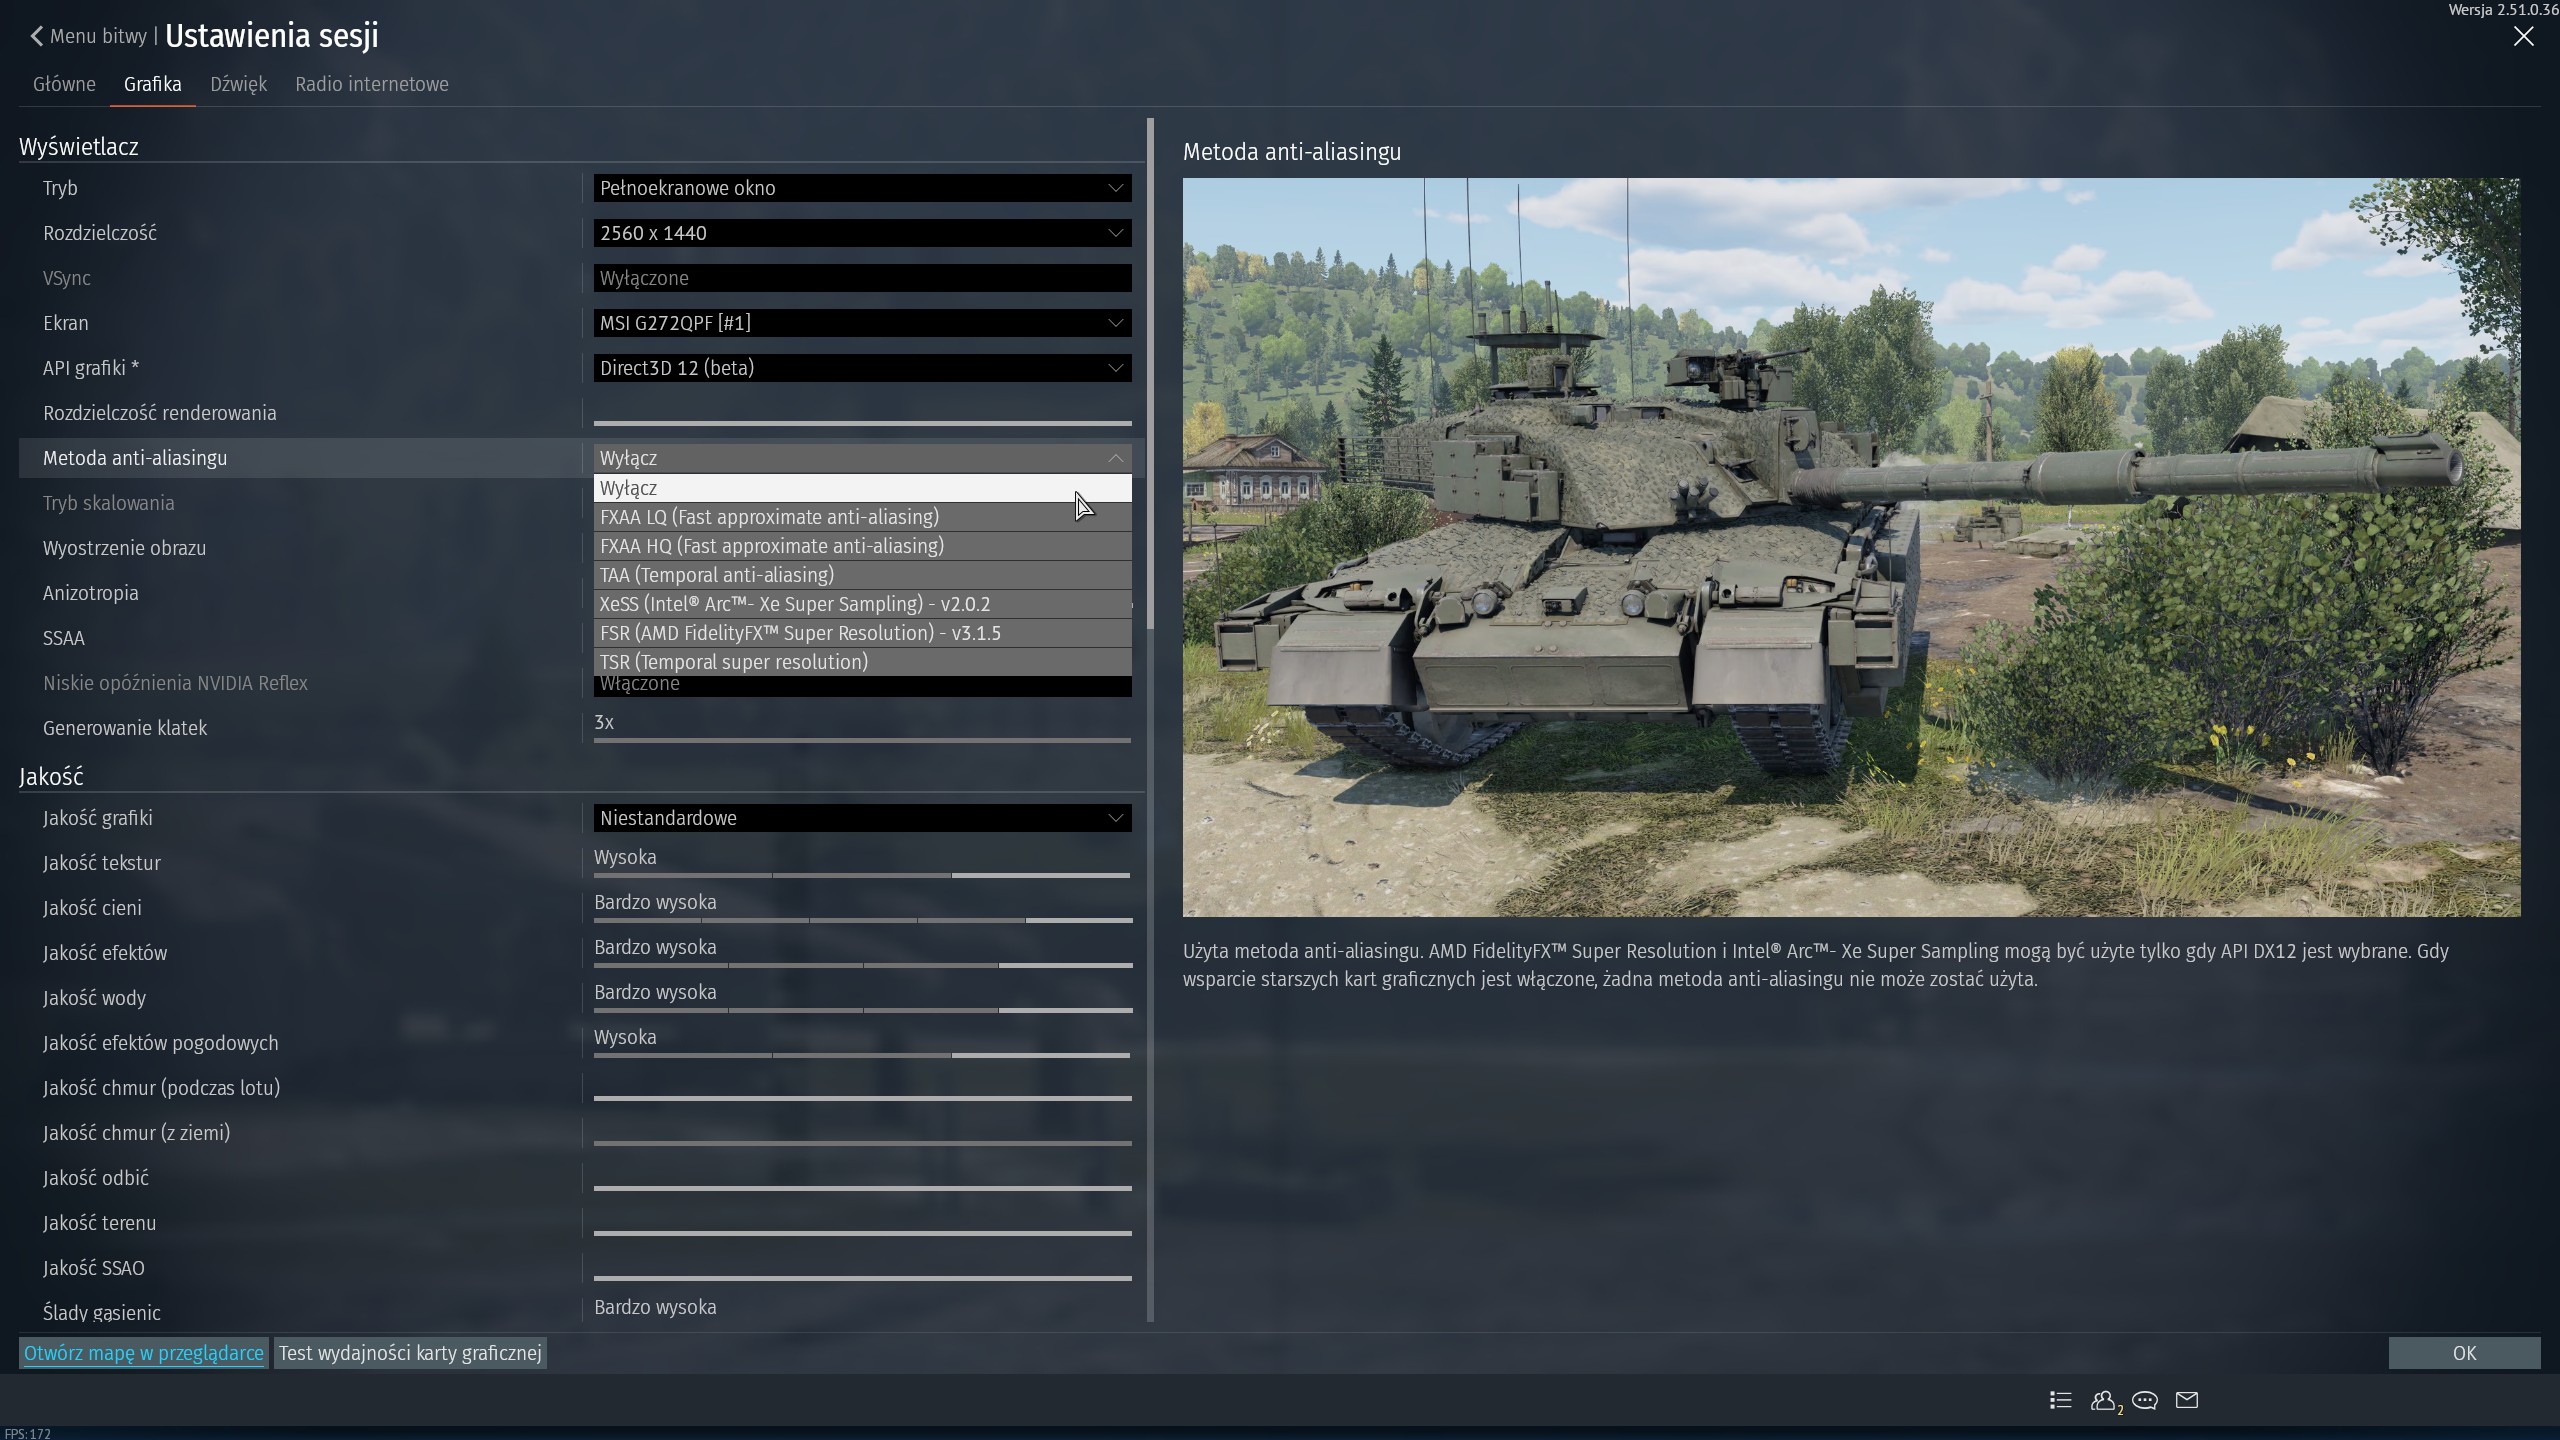Close settings with the X icon

coord(2524,37)
